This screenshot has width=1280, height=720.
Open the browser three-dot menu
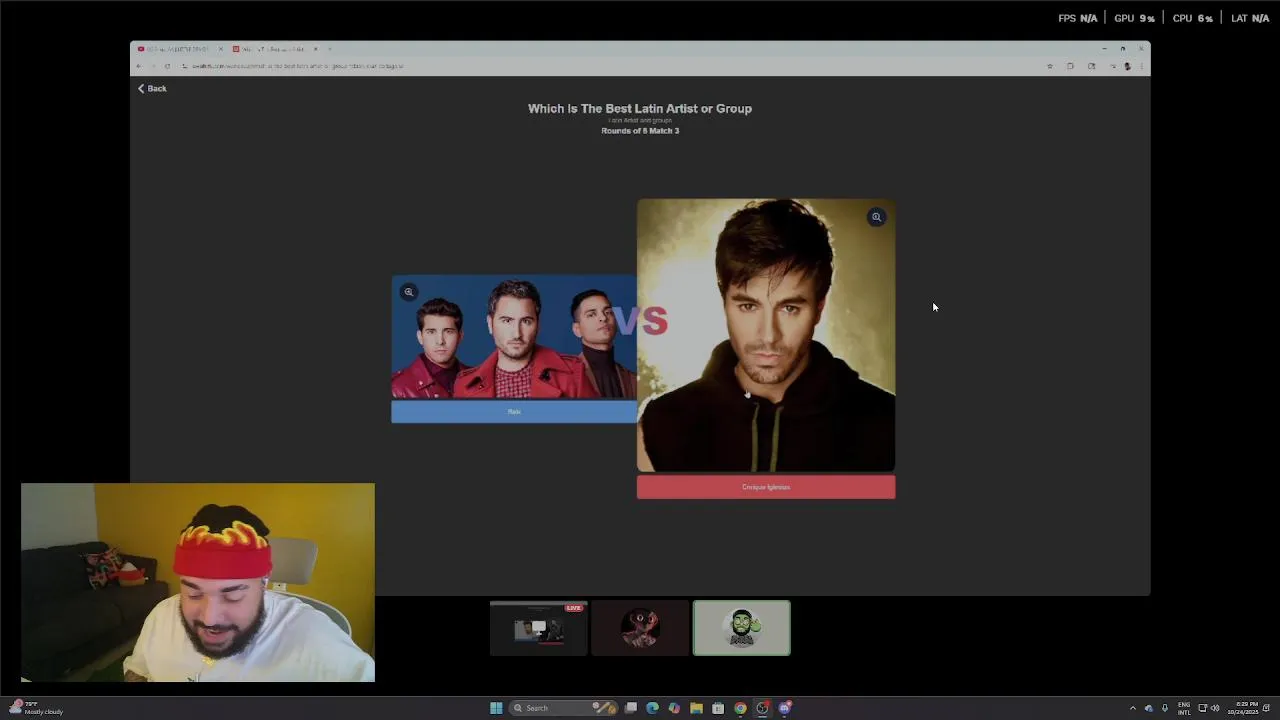1141,66
